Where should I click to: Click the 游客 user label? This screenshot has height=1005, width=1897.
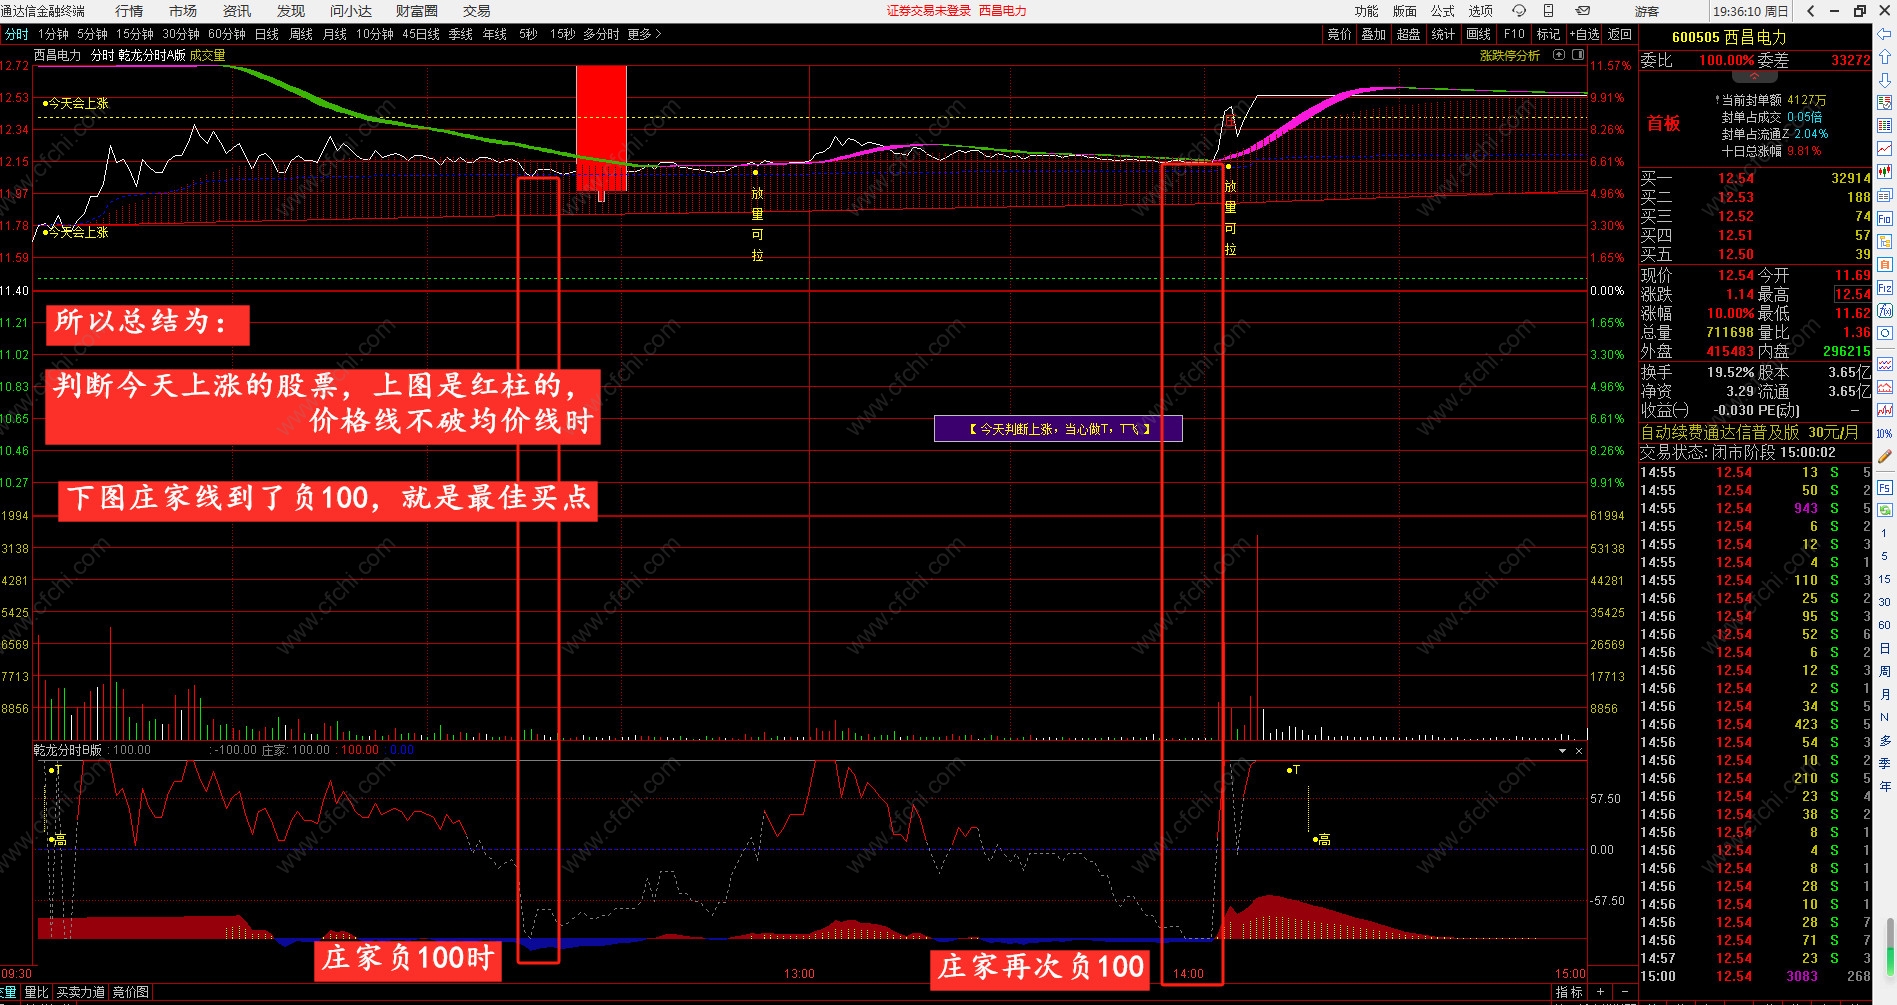click(x=1646, y=11)
